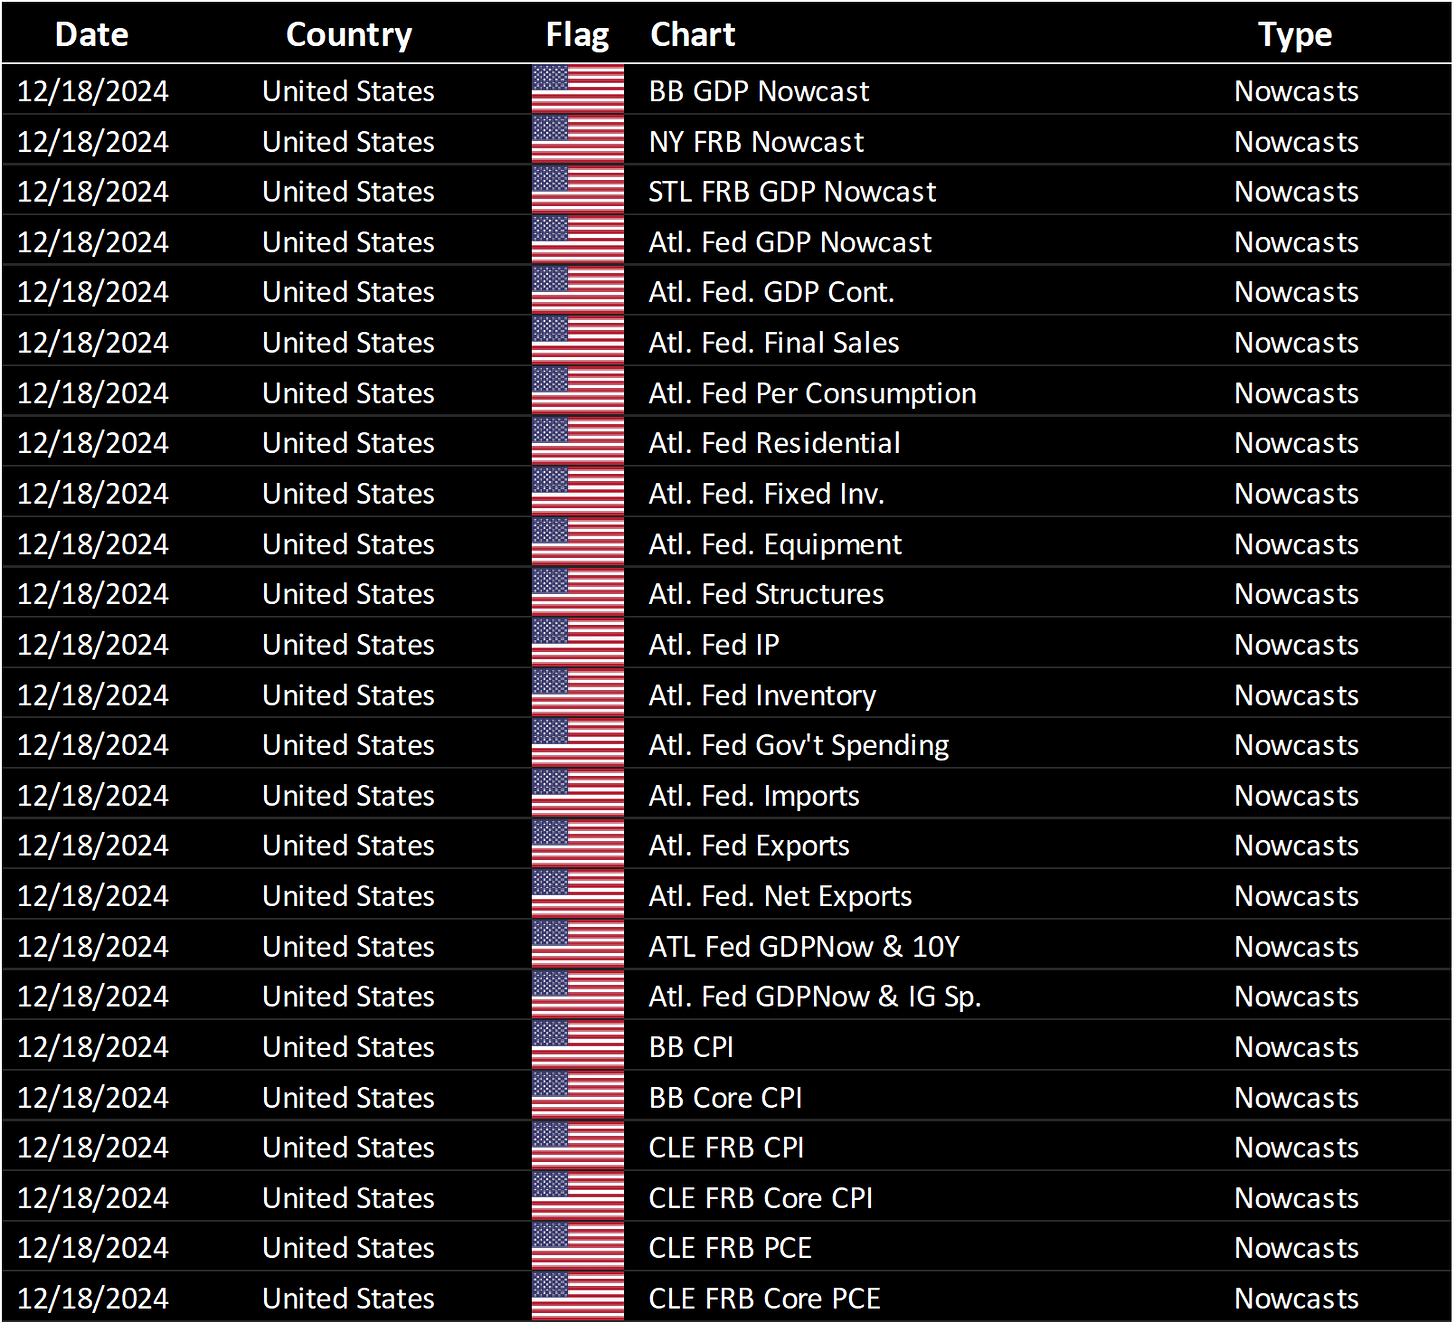
Task: Click flag beside Atl. Fed. Net Exports
Action: 578,895
